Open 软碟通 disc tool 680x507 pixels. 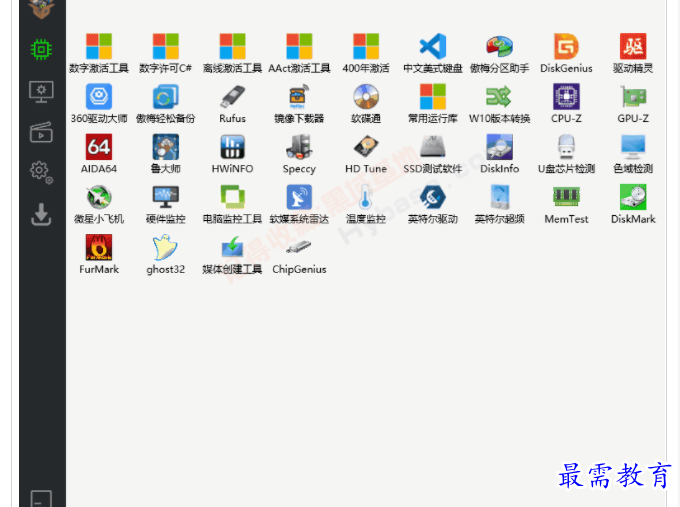coord(366,103)
